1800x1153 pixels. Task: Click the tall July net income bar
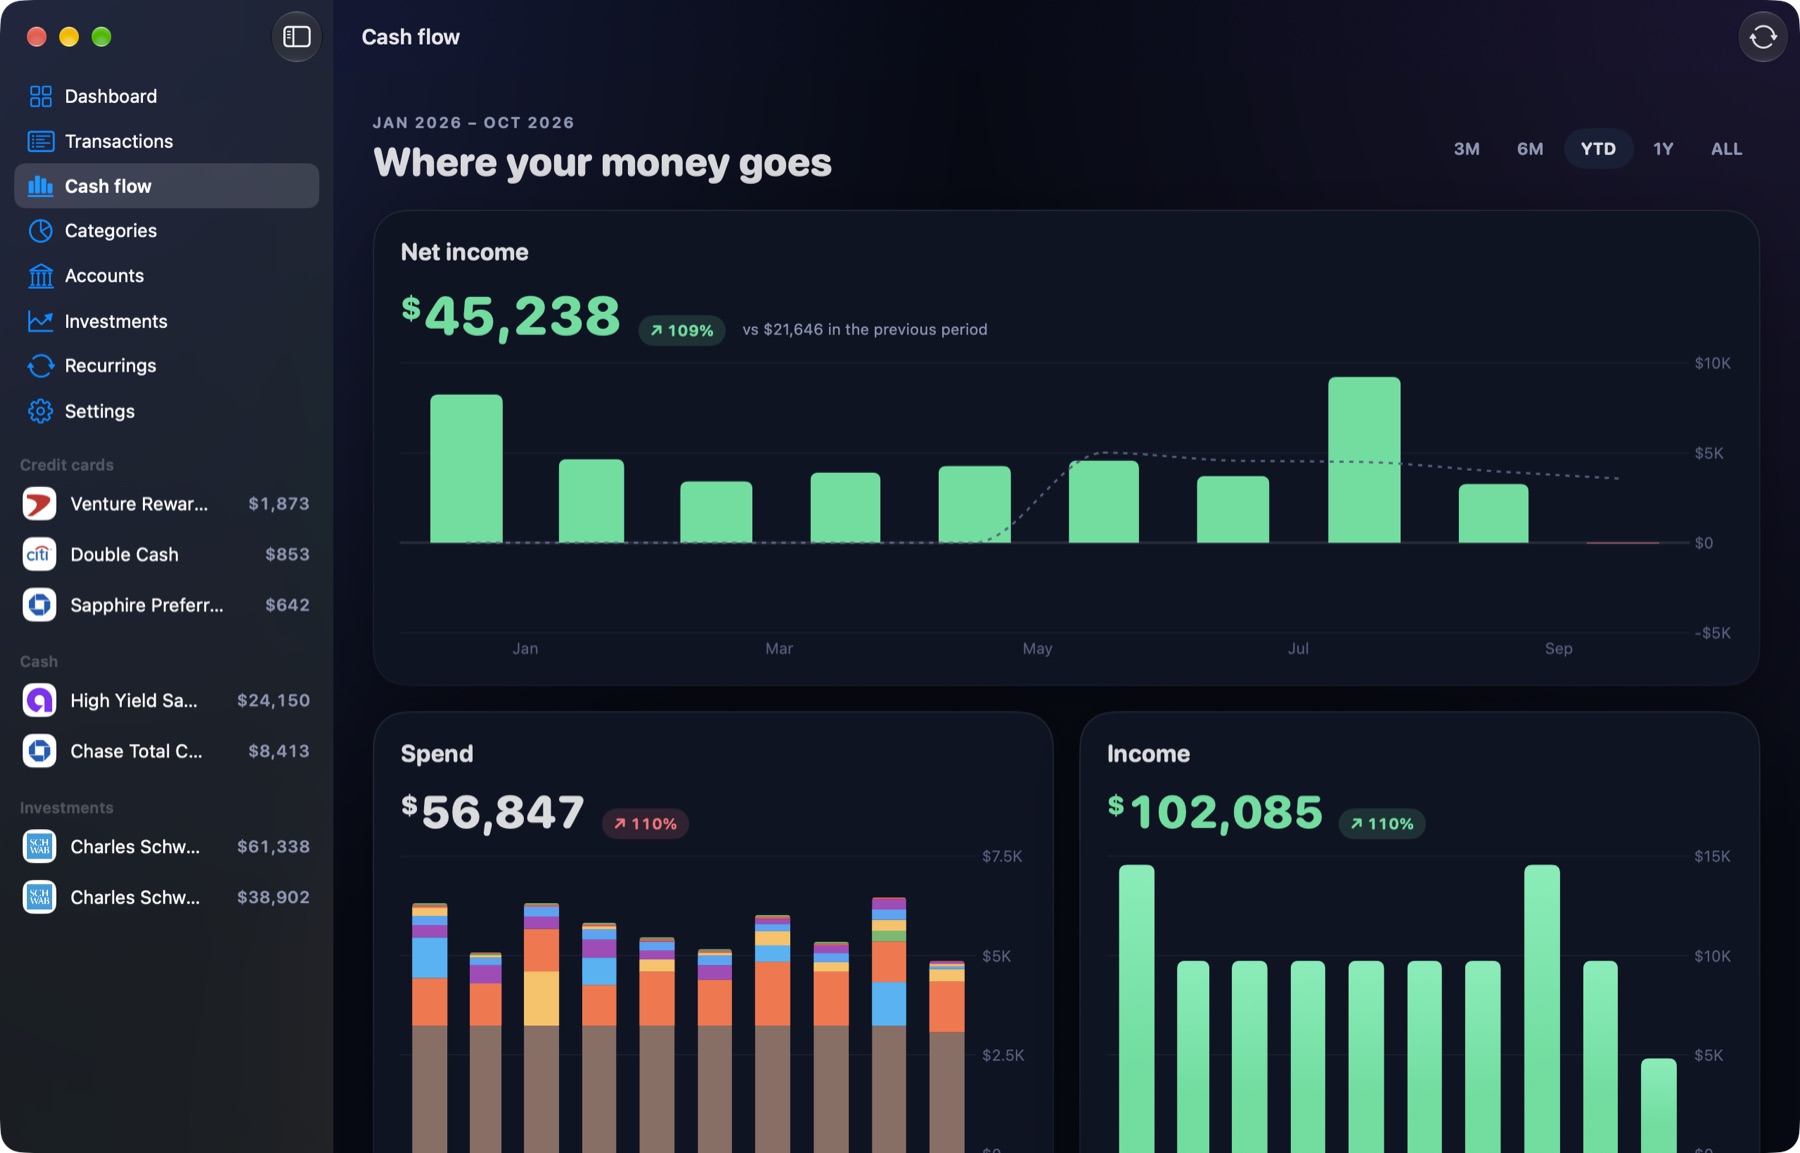point(1364,460)
